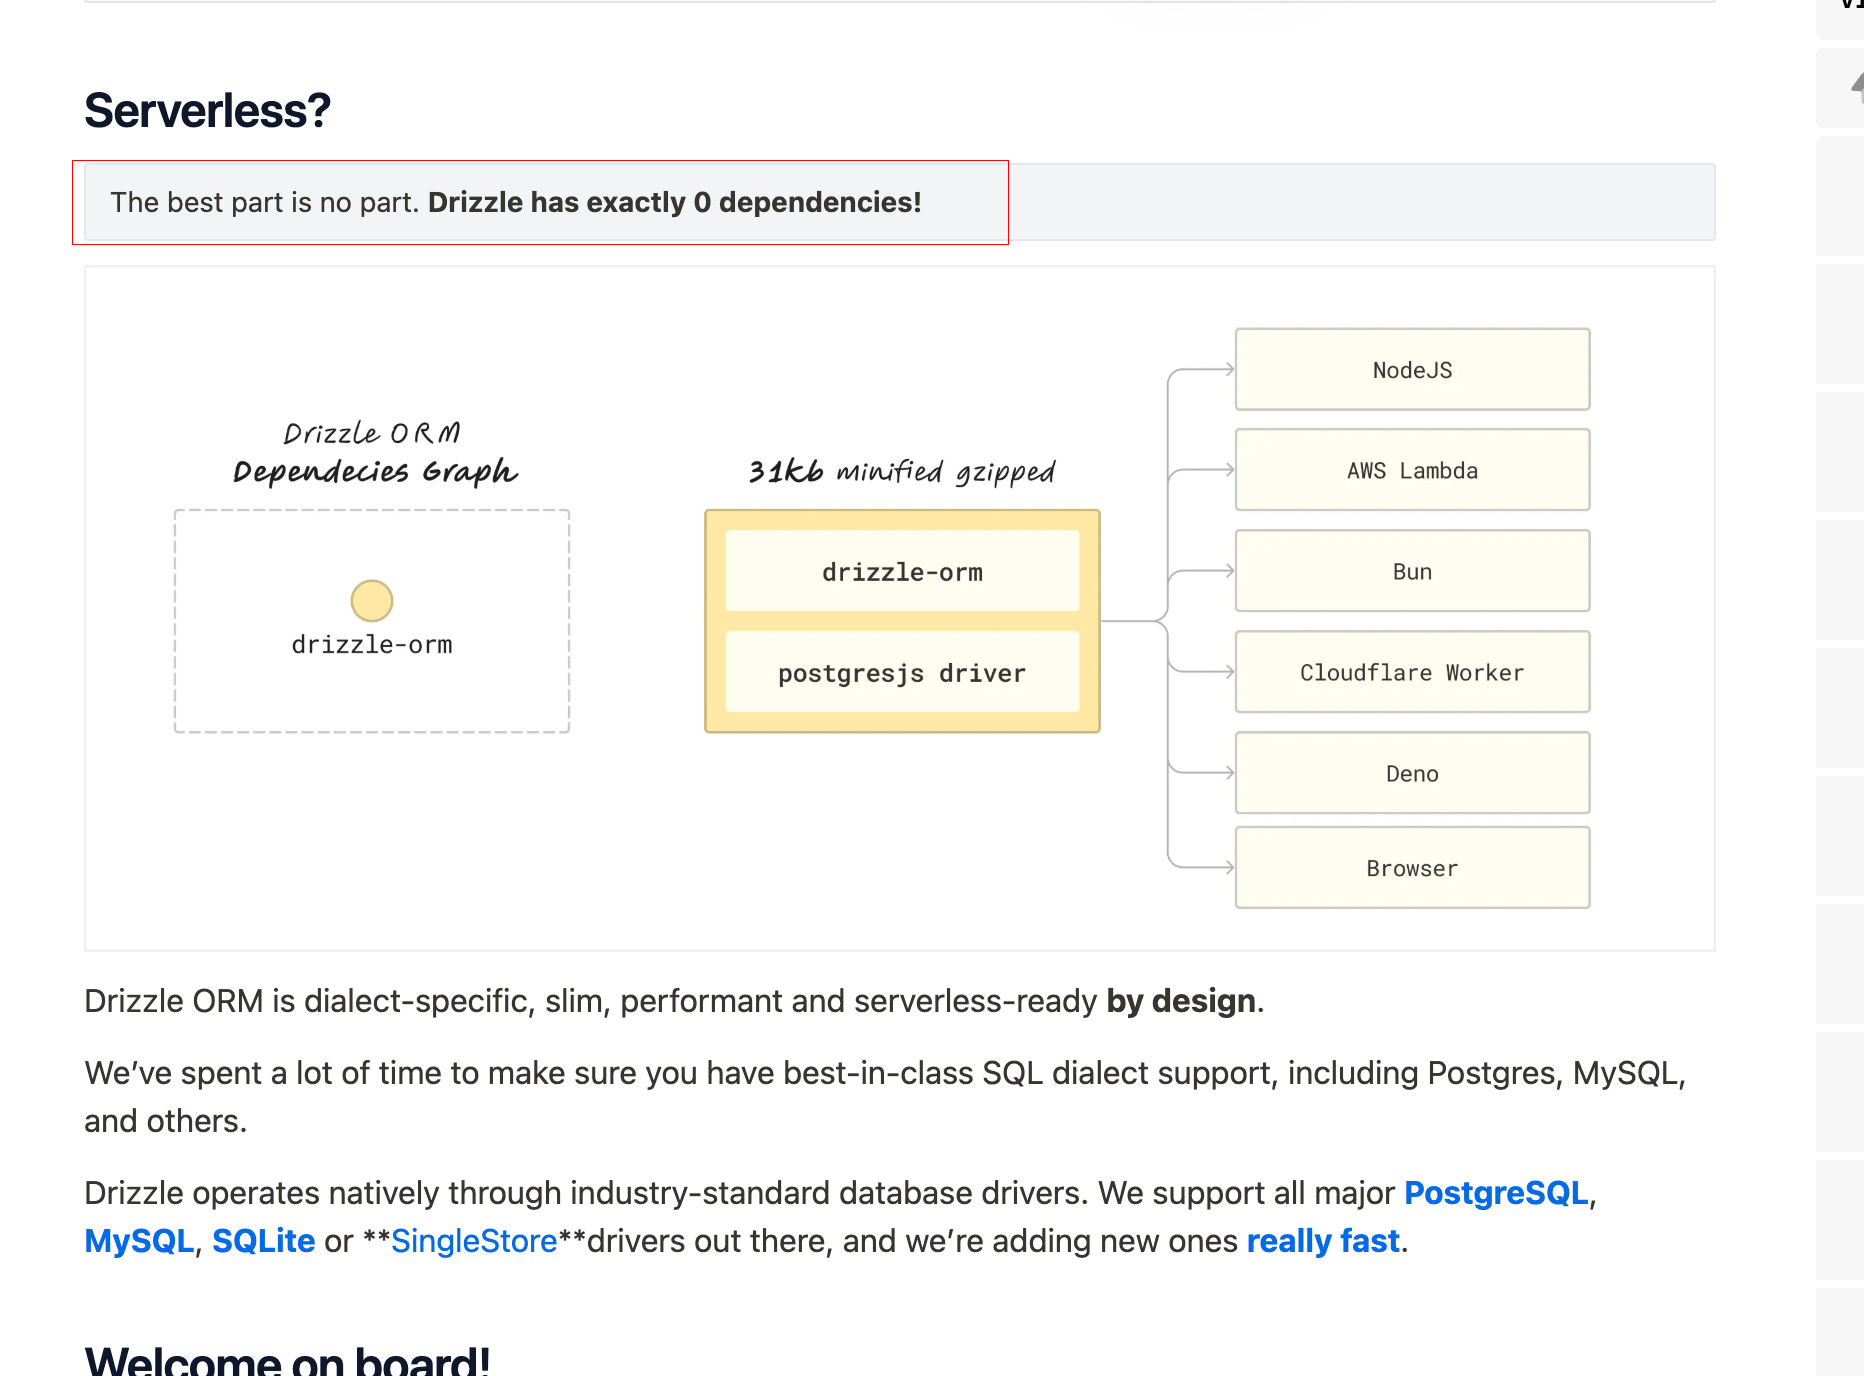Click the yellow circle node in dependencies graph

click(x=372, y=601)
